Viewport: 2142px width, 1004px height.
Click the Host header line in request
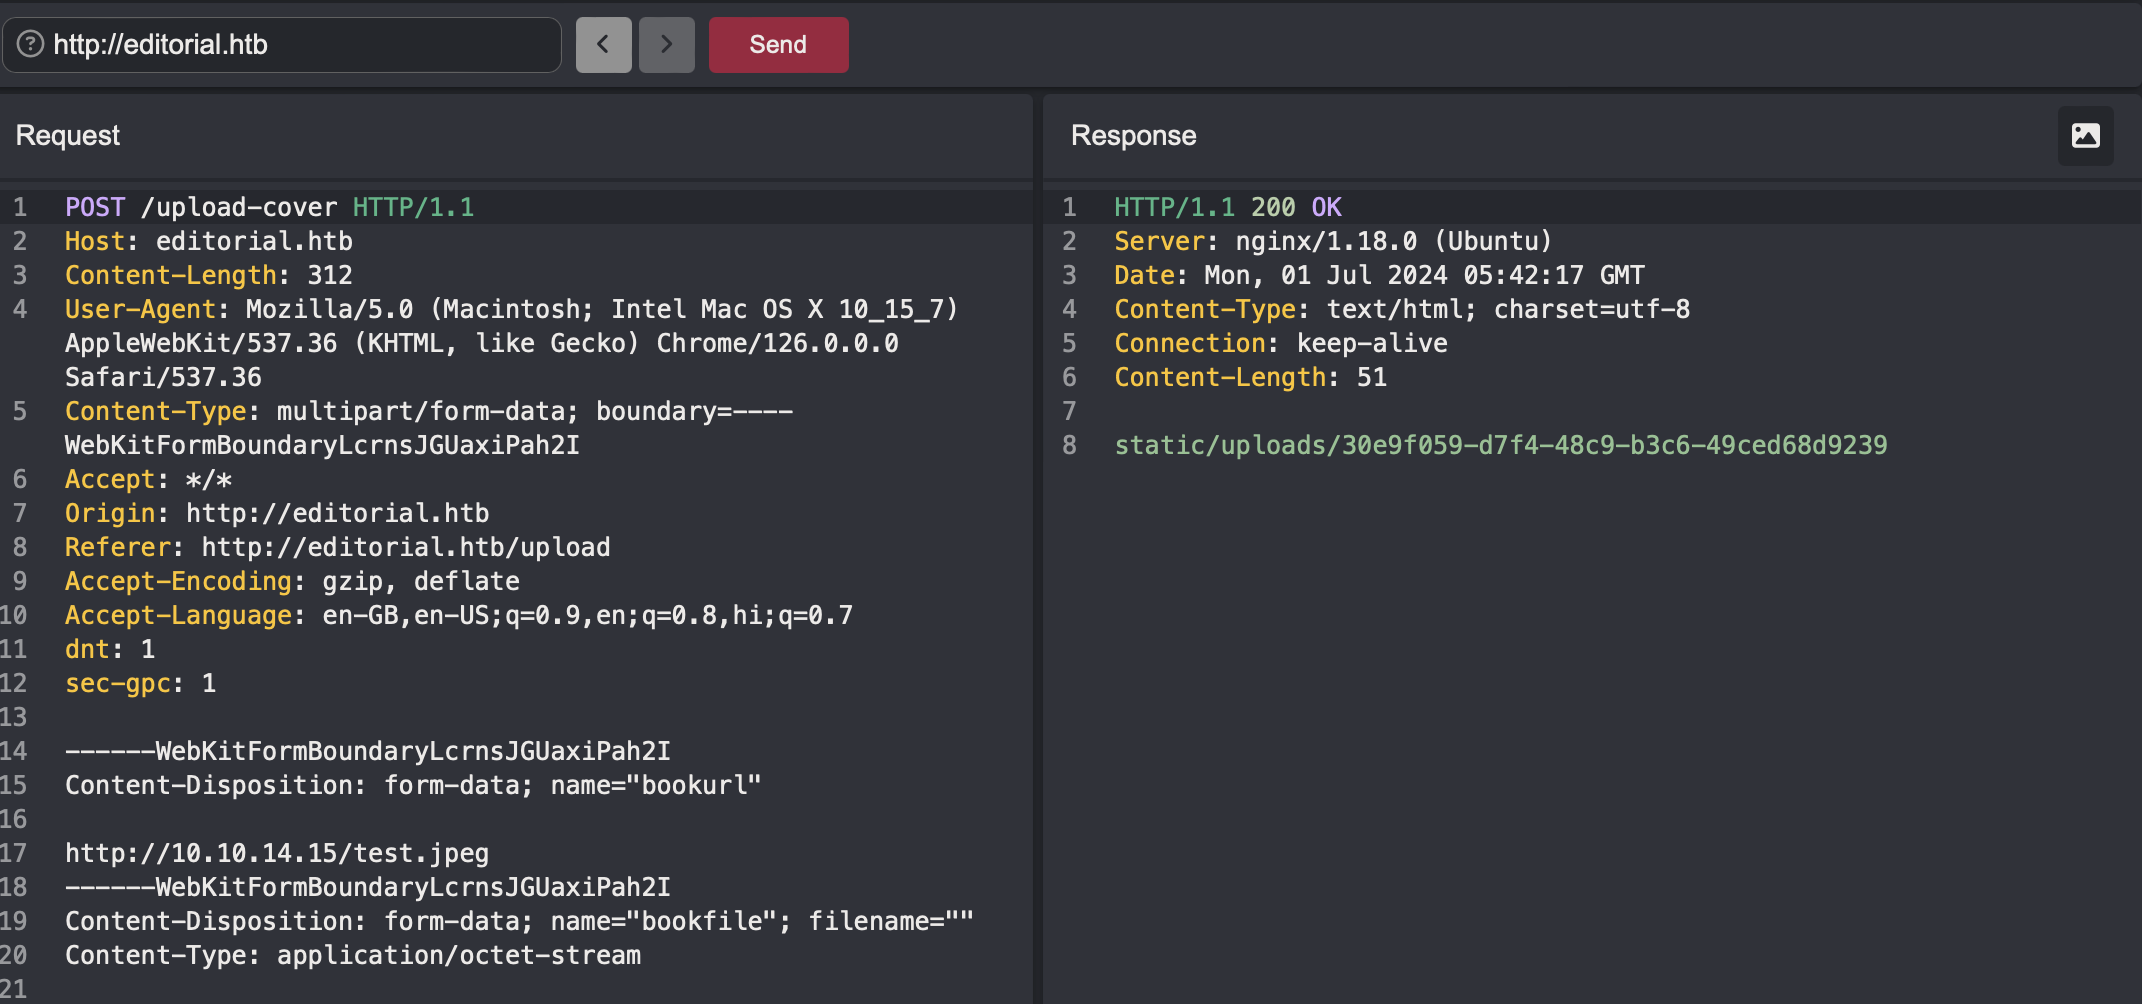[x=208, y=242]
